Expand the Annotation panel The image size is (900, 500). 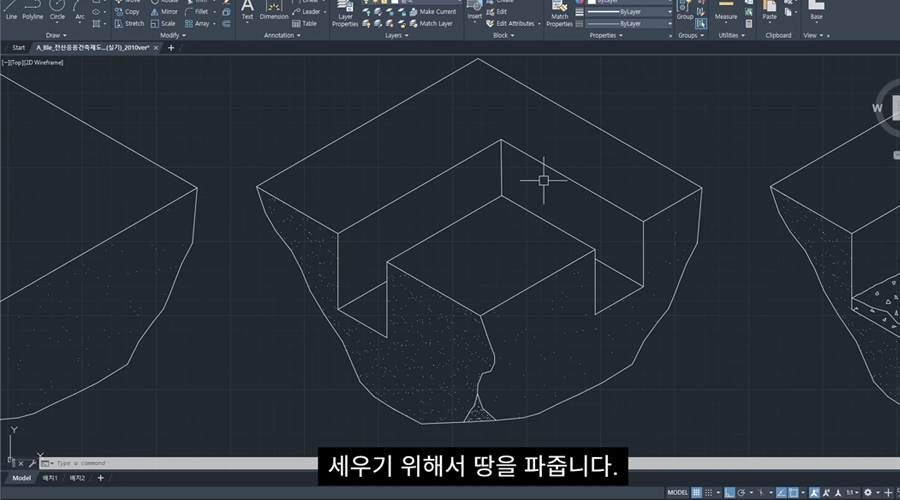[282, 36]
